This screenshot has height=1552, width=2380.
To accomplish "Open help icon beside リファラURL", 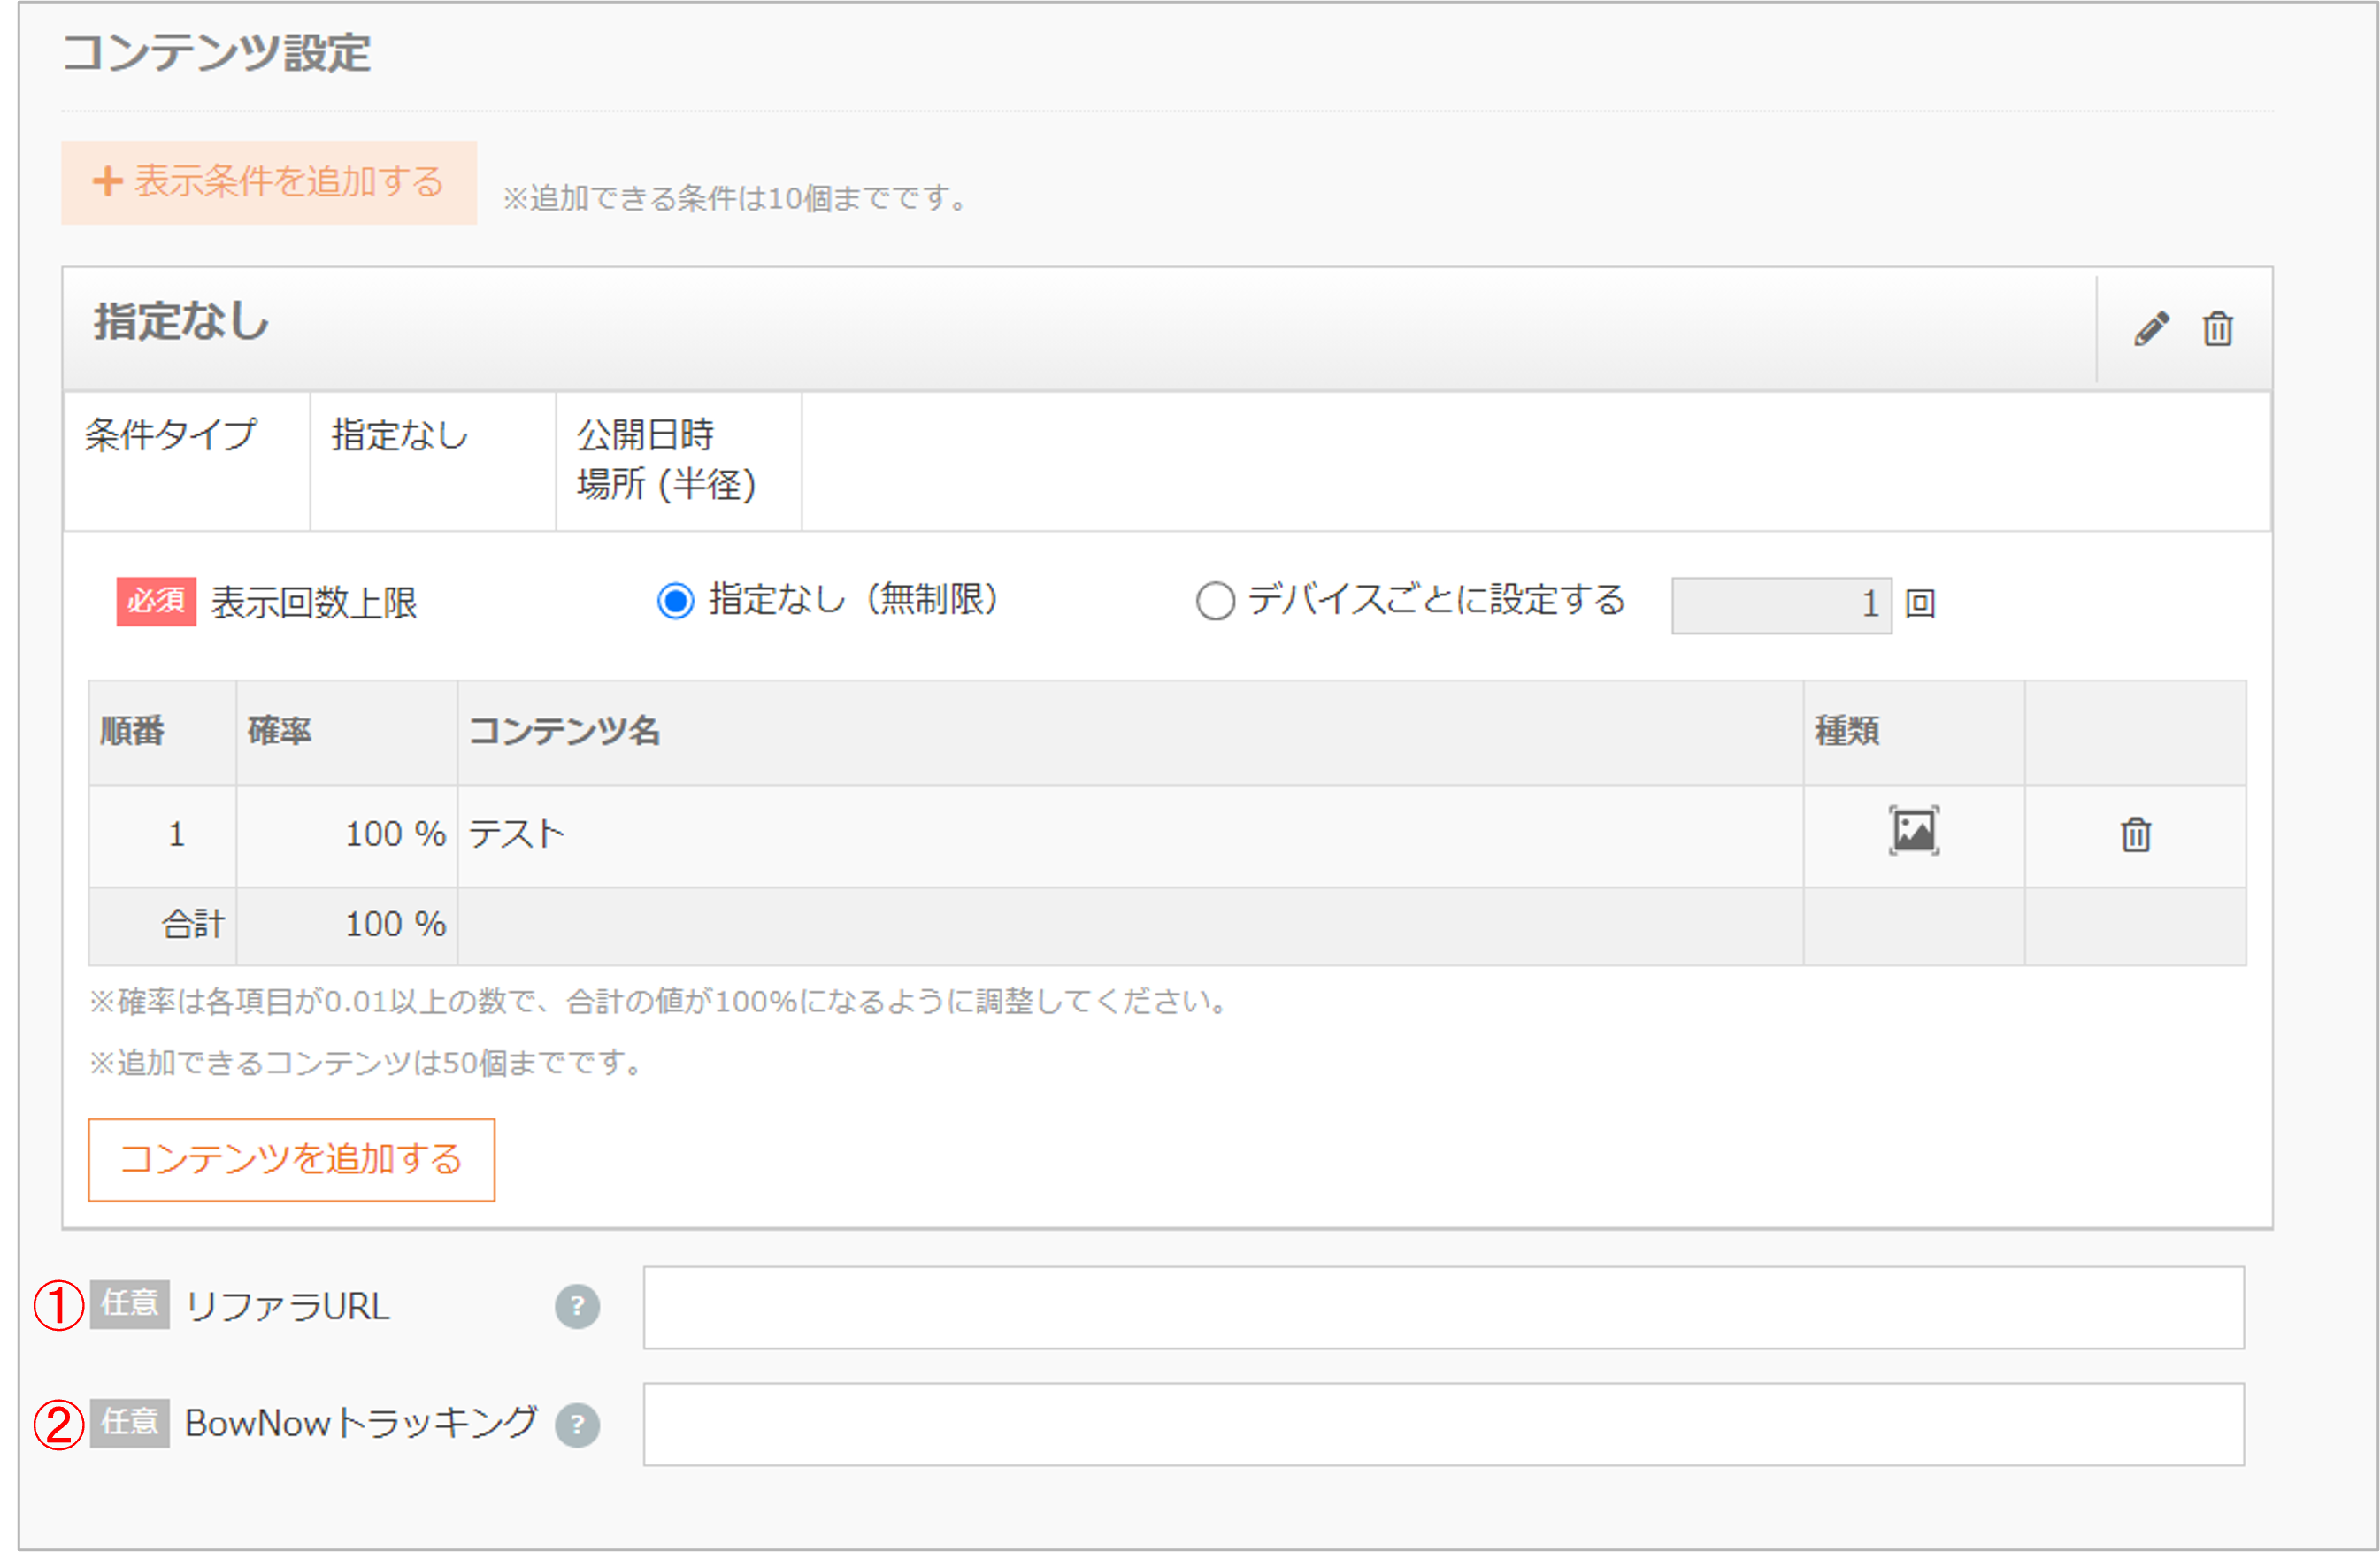I will tap(577, 1306).
